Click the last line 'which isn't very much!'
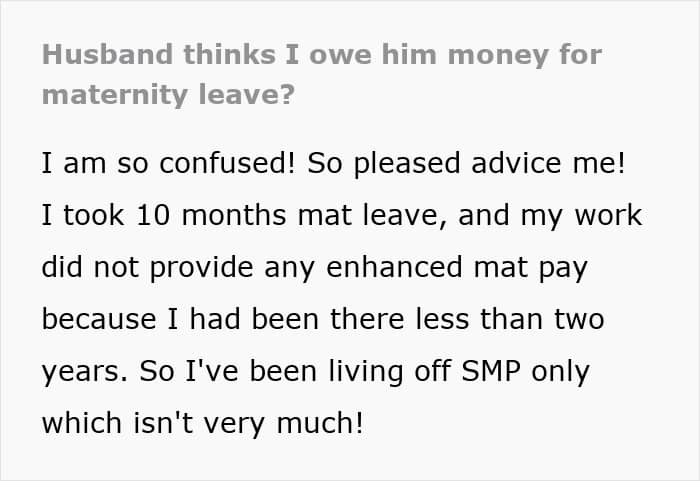The width and height of the screenshot is (700, 481). pyautogui.click(x=200, y=423)
